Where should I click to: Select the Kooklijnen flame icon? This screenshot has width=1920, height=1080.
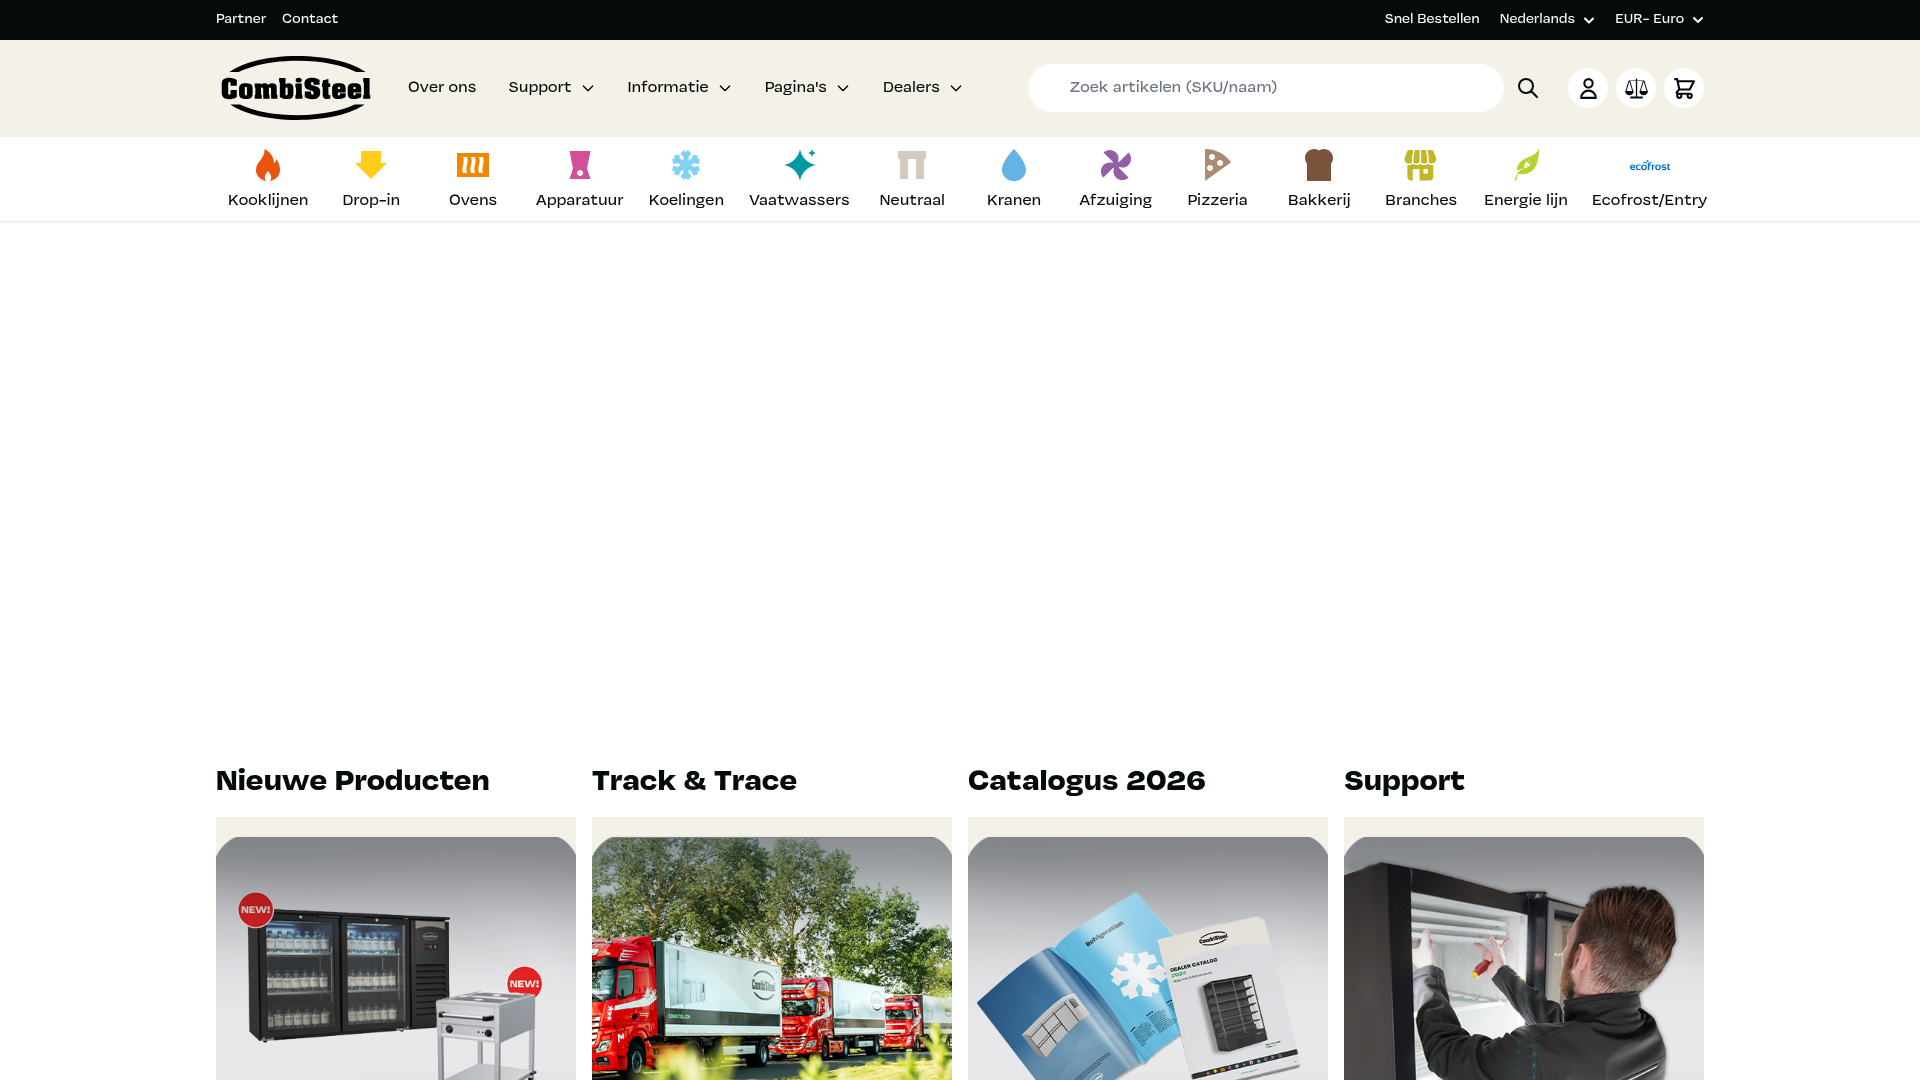[268, 165]
